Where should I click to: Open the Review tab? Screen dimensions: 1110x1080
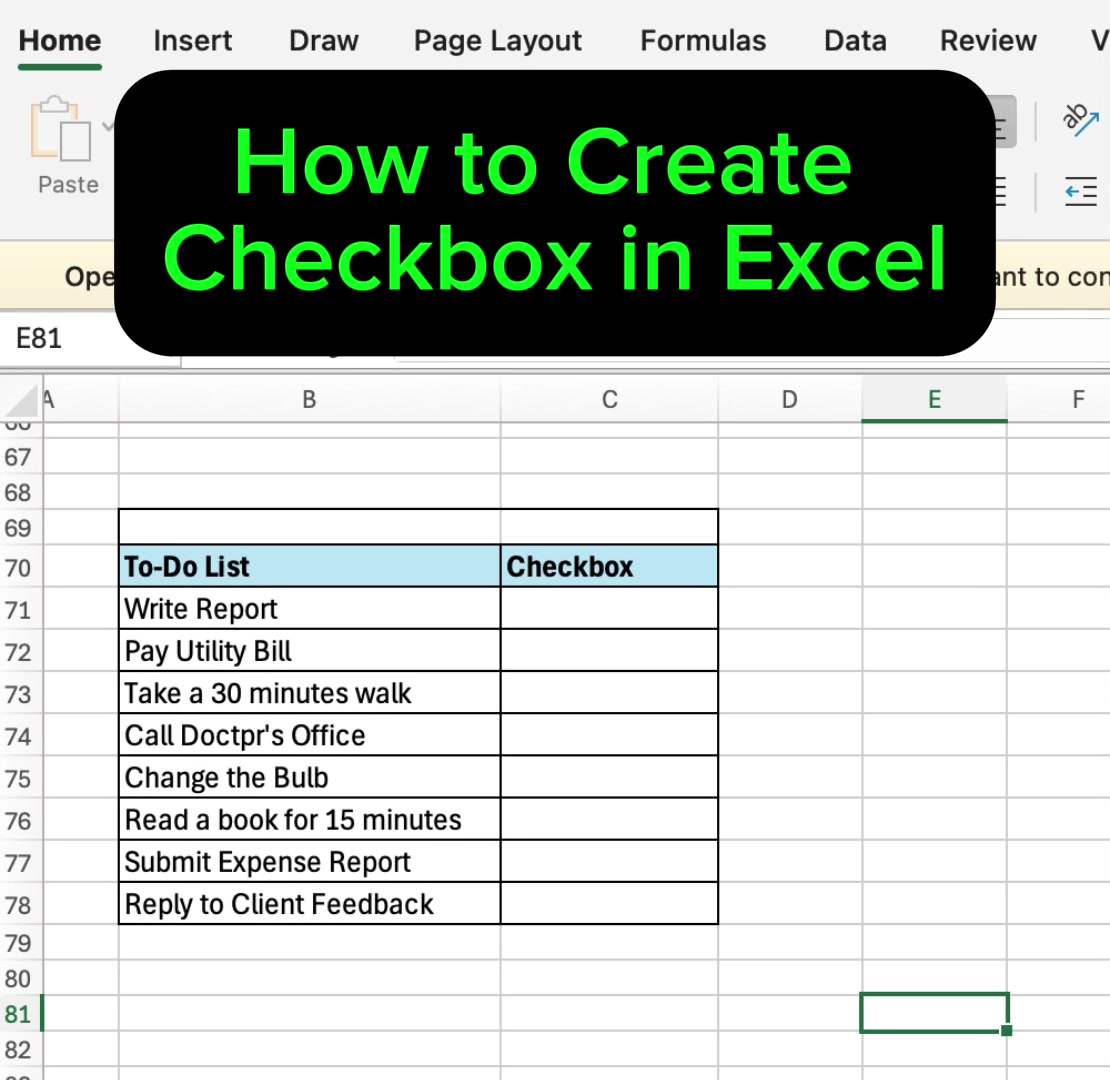(988, 40)
